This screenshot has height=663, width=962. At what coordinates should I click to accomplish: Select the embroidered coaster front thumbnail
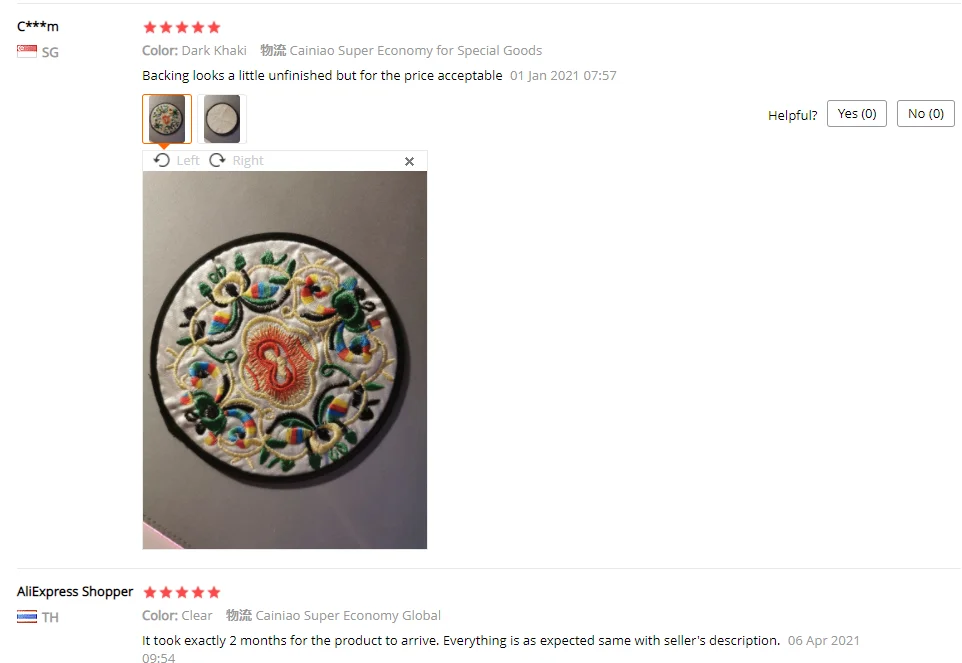point(167,119)
